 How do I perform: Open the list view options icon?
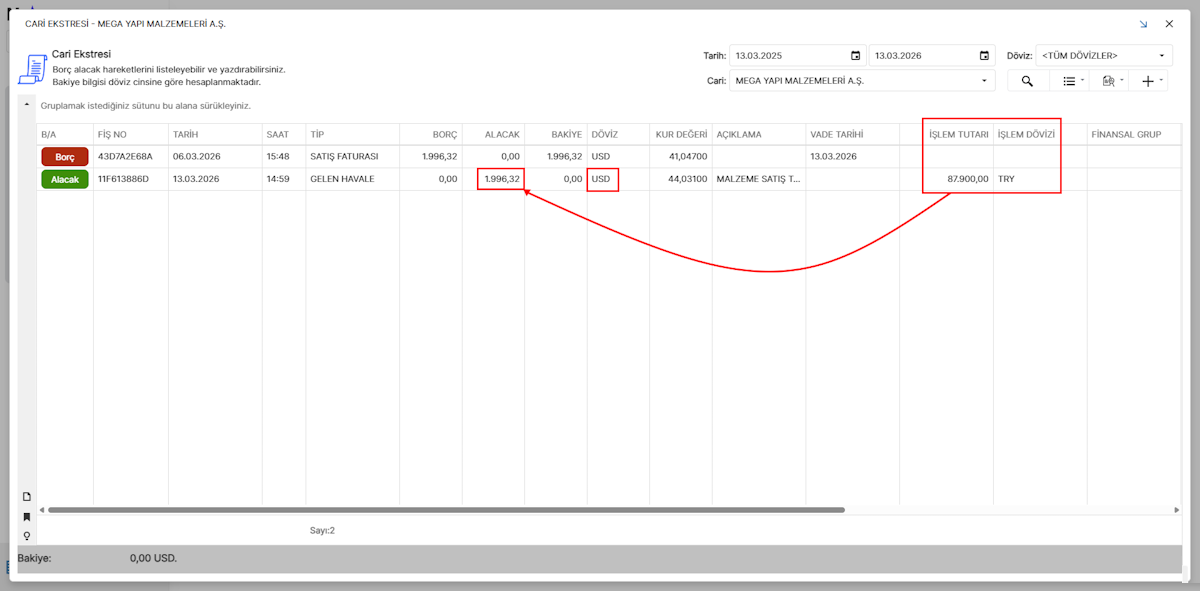point(1069,81)
